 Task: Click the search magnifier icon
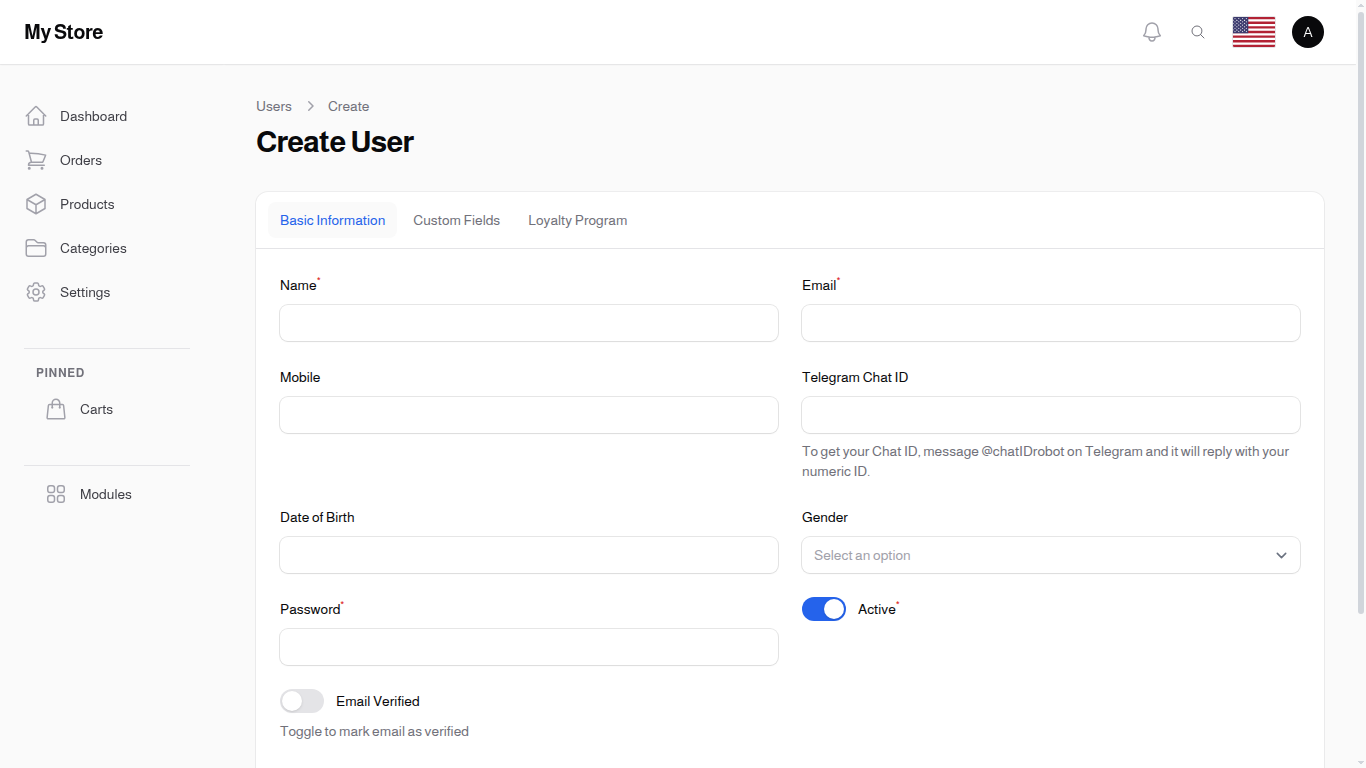point(1198,31)
